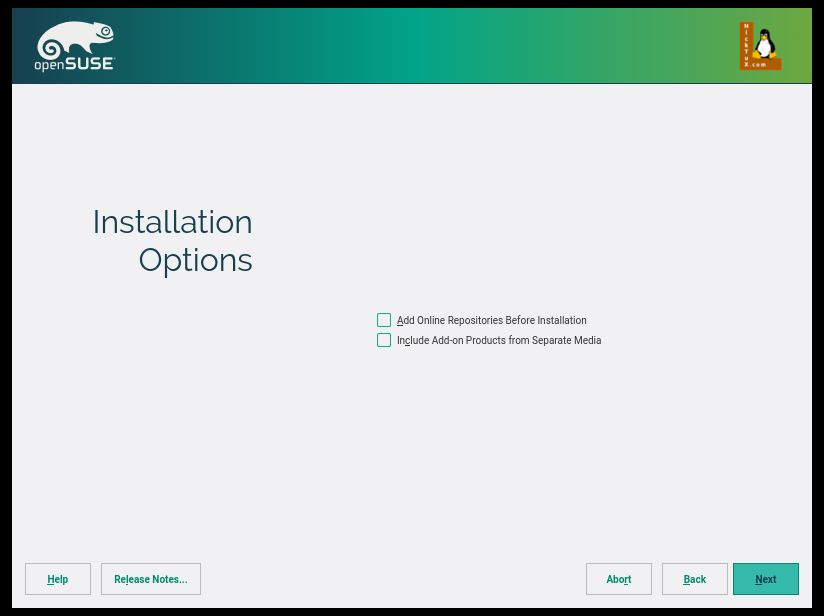Go back to the previous step
Viewport: 824px width, 616px height.
click(695, 579)
